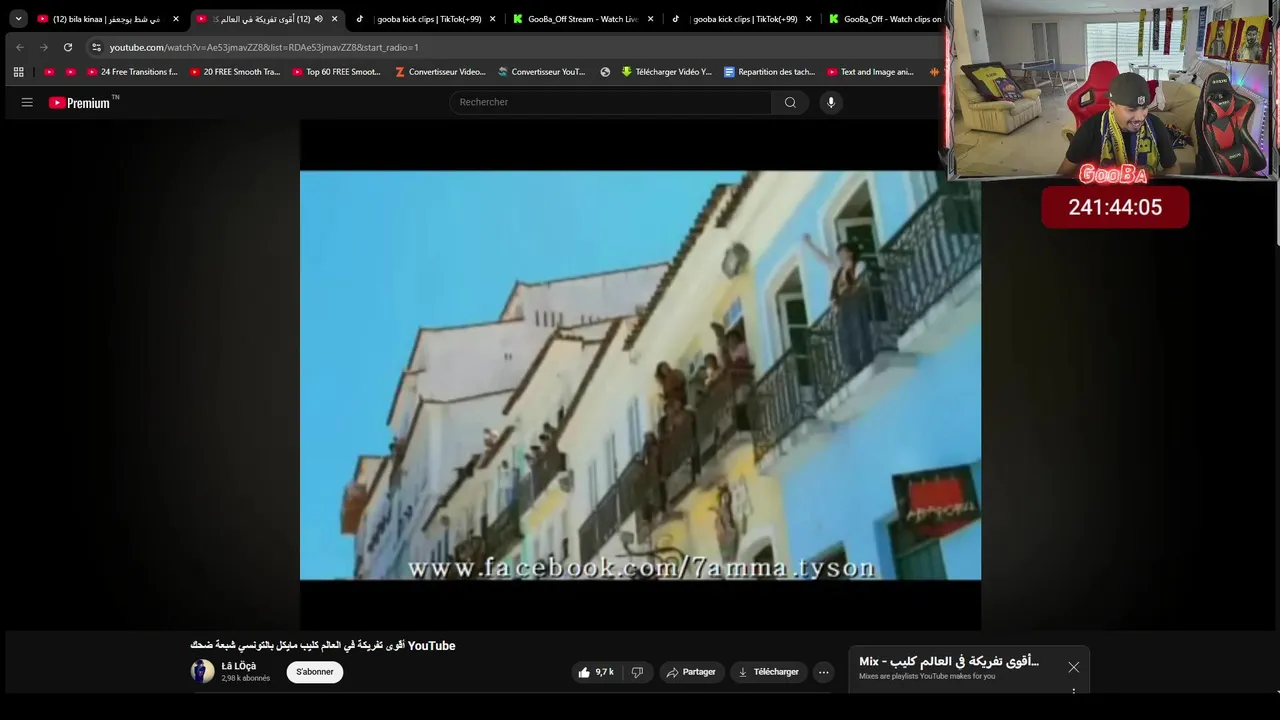Close the active YouTube video tab

[335, 19]
